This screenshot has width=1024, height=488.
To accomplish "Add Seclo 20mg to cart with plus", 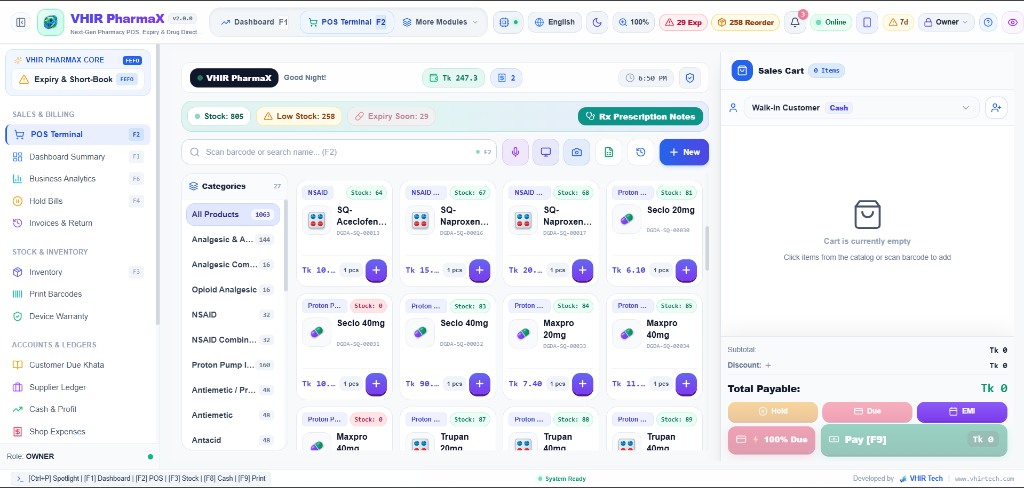I will pos(686,270).
